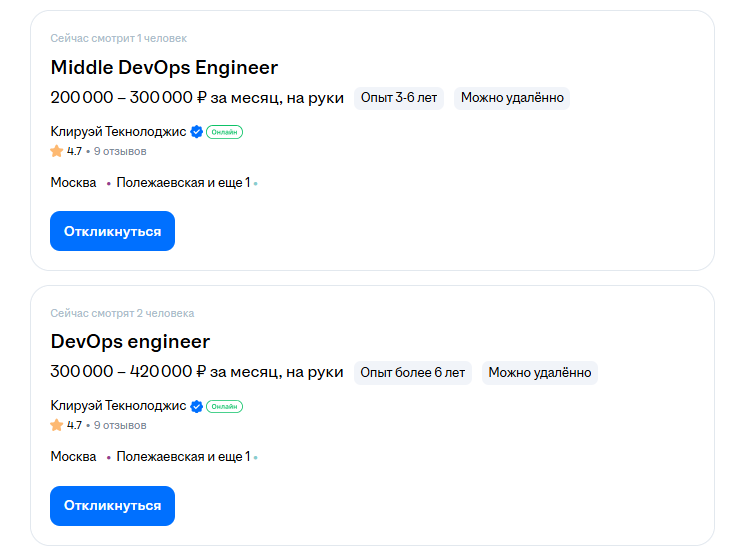Screen dimensions: 750x555
Task: Click Полежаевская и еще 1 in Middle DevOps card
Action: [183, 183]
